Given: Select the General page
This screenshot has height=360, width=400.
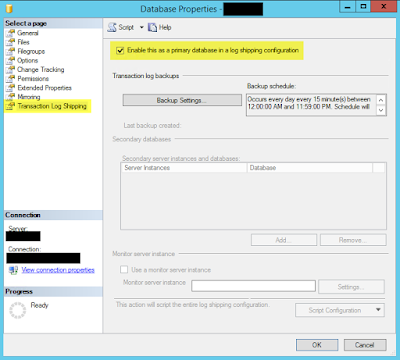Looking at the screenshot, I should click(28, 33).
